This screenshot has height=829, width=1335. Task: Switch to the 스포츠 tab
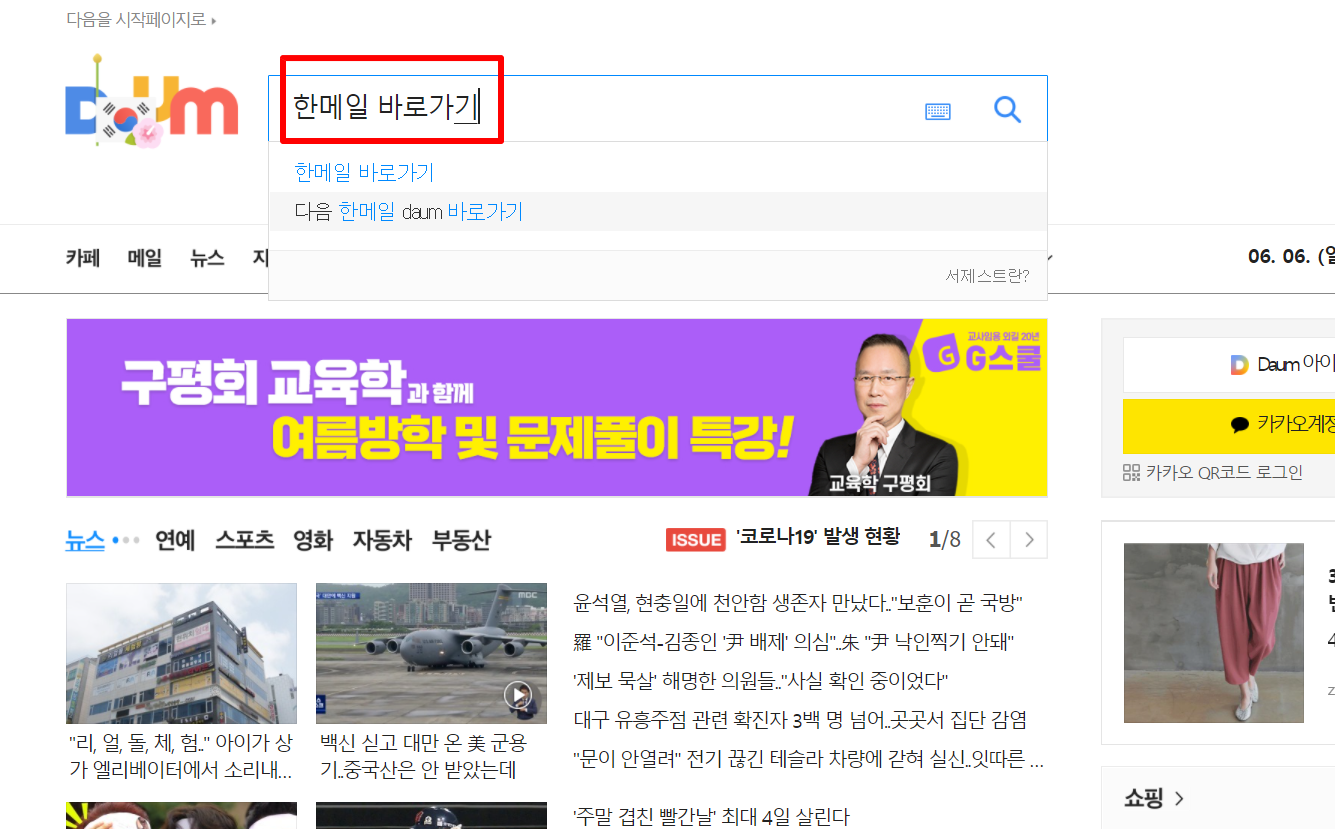[244, 540]
